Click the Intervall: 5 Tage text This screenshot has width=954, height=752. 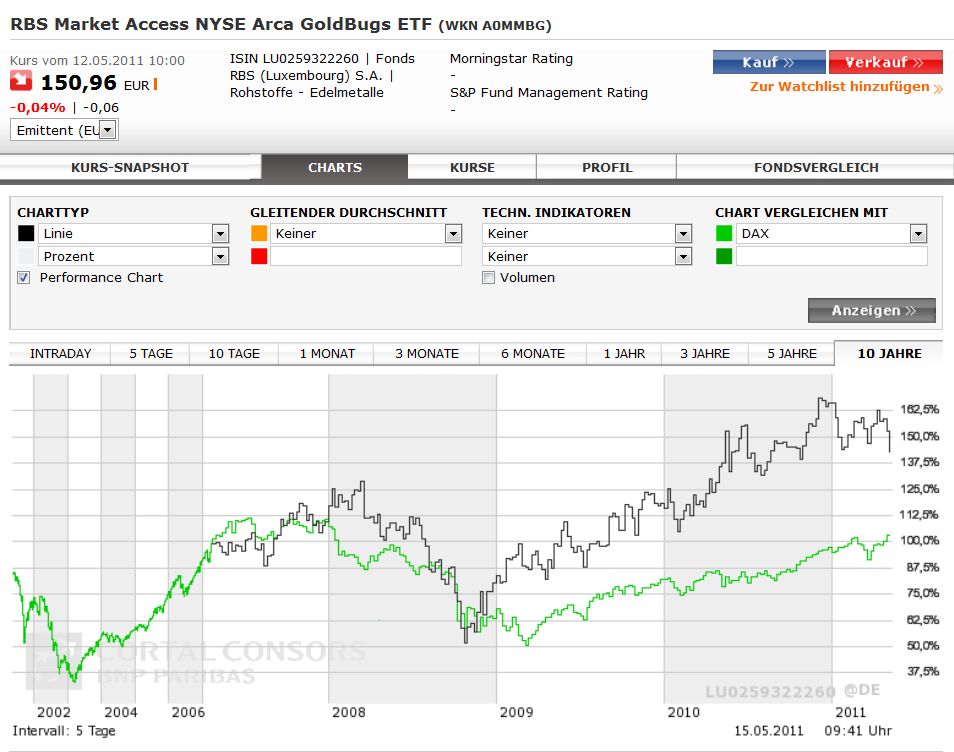64,731
